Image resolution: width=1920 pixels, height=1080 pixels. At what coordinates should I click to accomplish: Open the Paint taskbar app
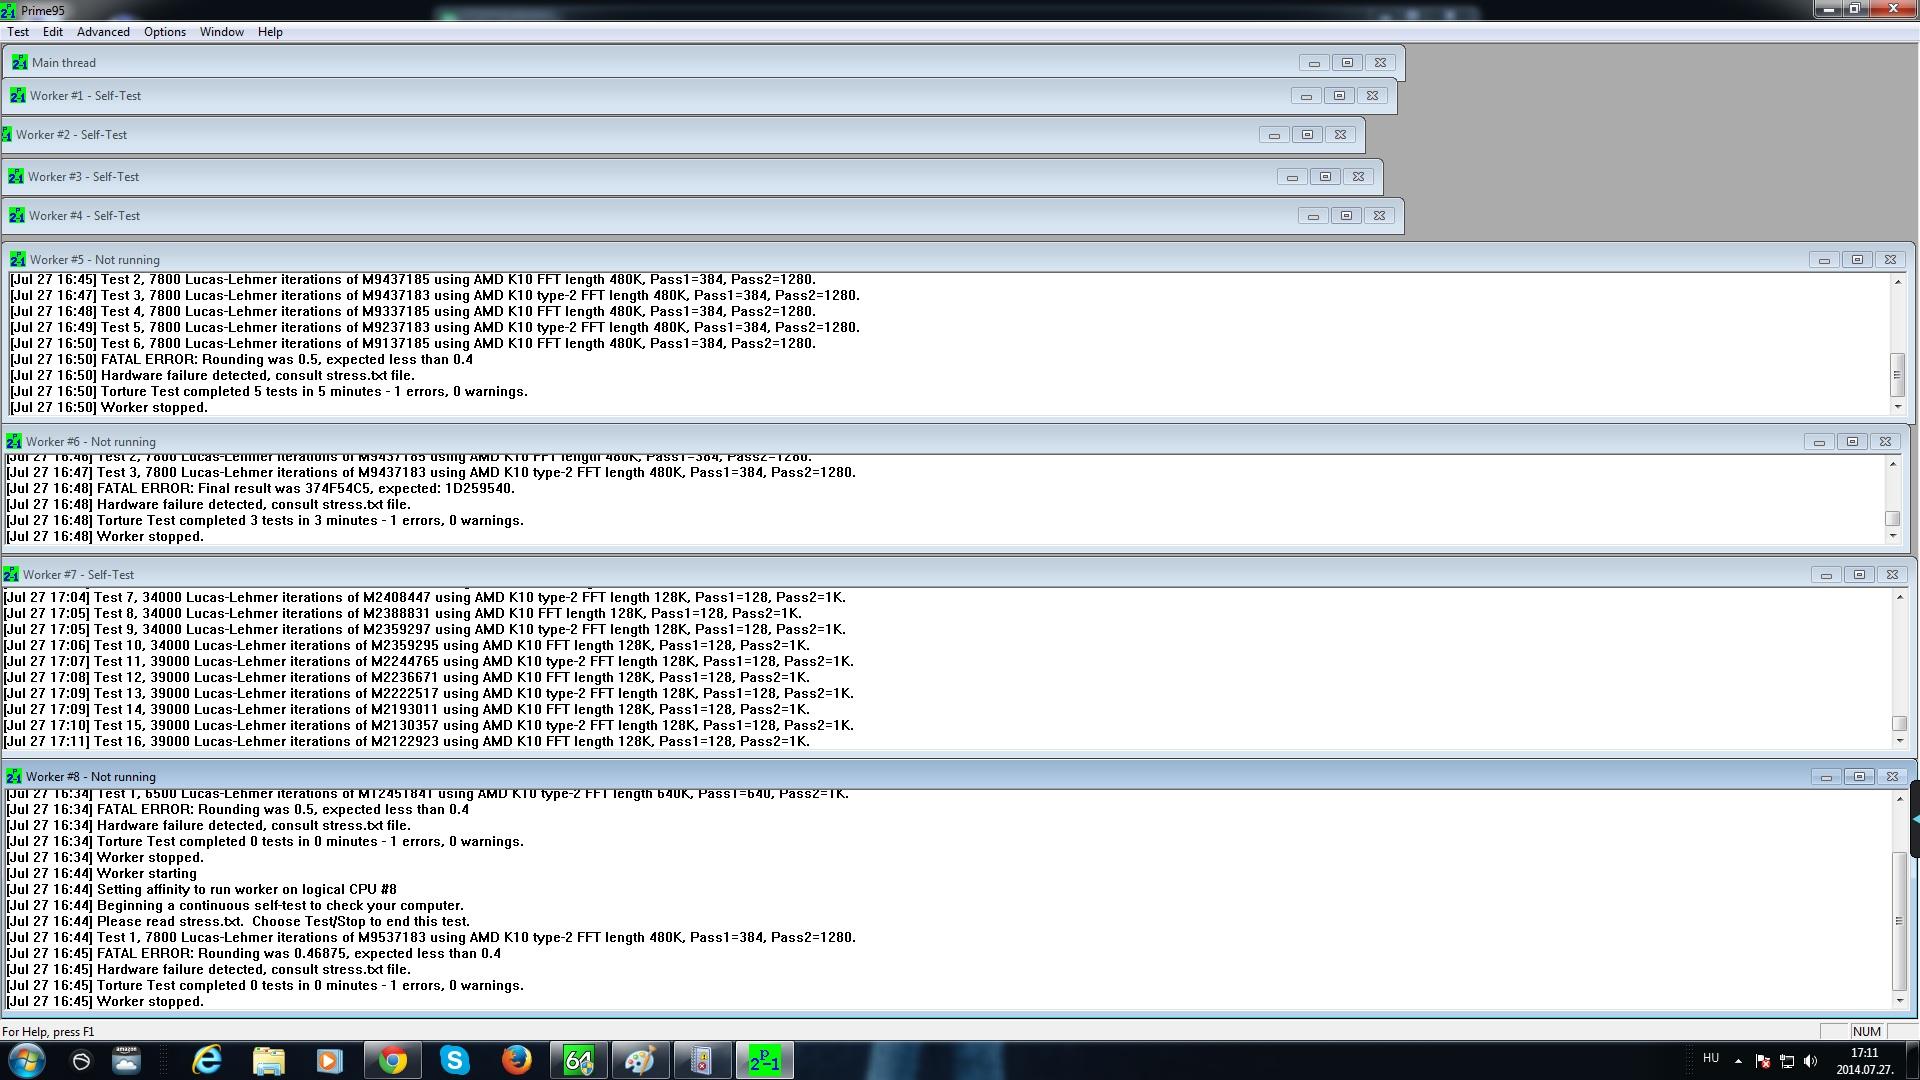[x=641, y=1060]
